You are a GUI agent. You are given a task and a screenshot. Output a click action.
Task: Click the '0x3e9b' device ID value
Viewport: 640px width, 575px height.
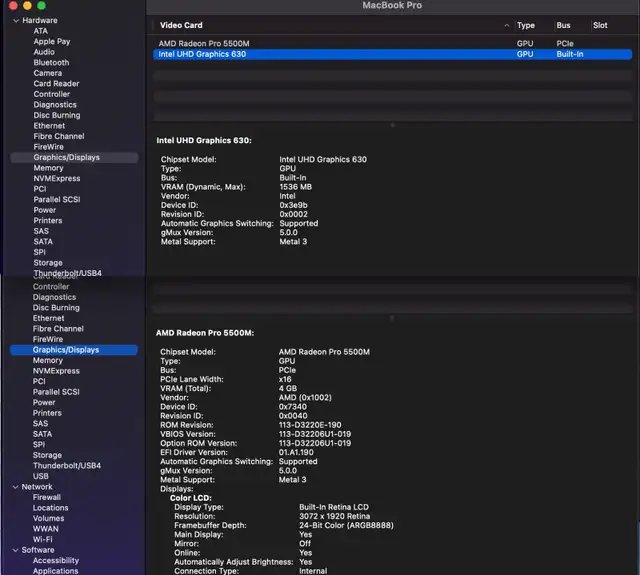click(293, 205)
